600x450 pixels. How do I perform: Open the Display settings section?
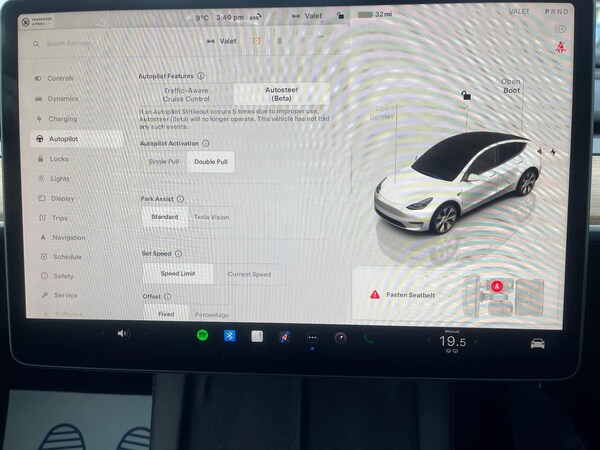pyautogui.click(x=62, y=198)
